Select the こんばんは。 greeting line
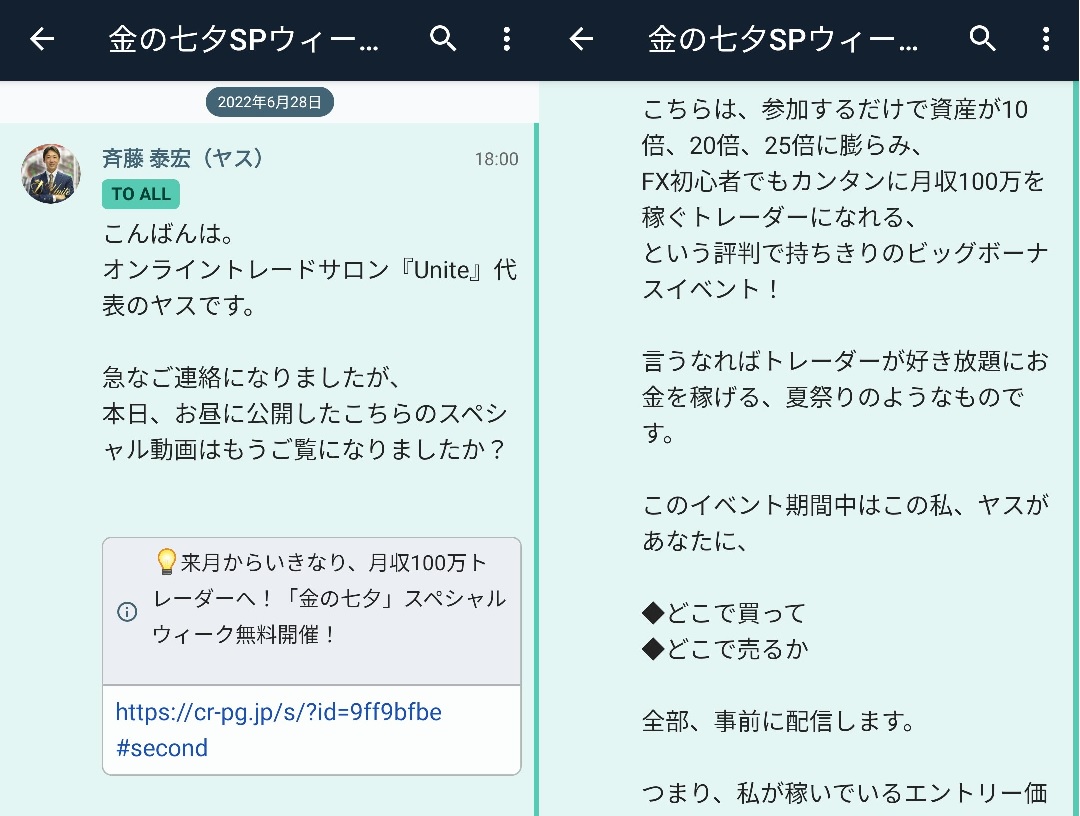This screenshot has height=816, width=1080. (x=168, y=236)
